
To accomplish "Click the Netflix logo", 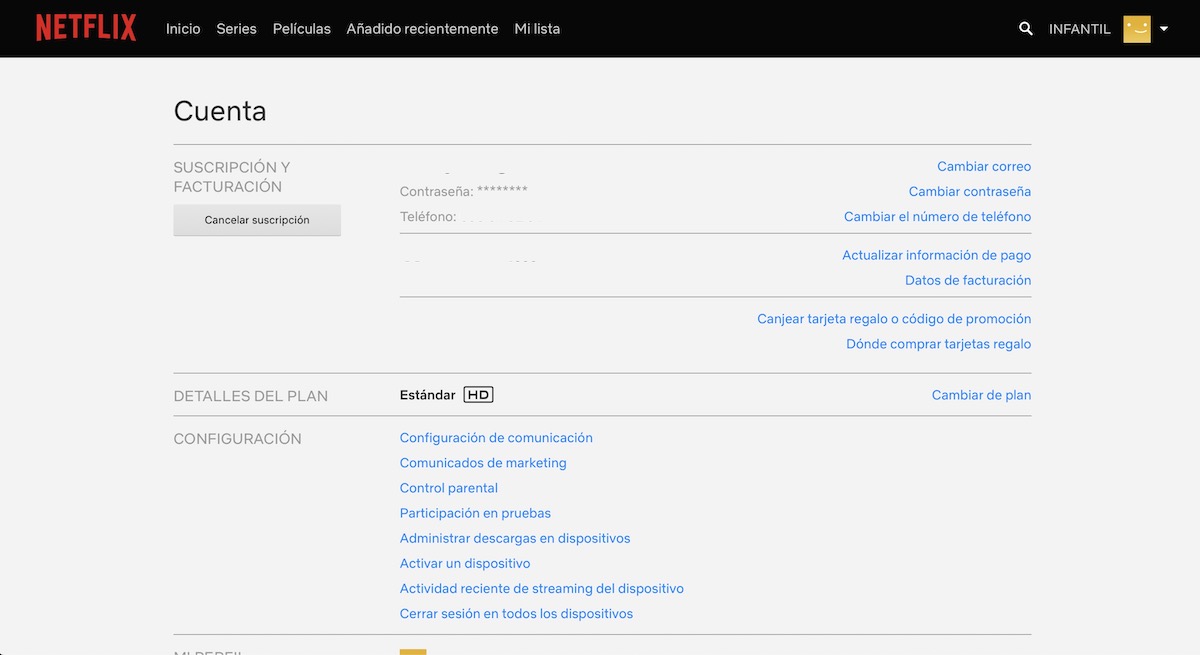I will (86, 28).
